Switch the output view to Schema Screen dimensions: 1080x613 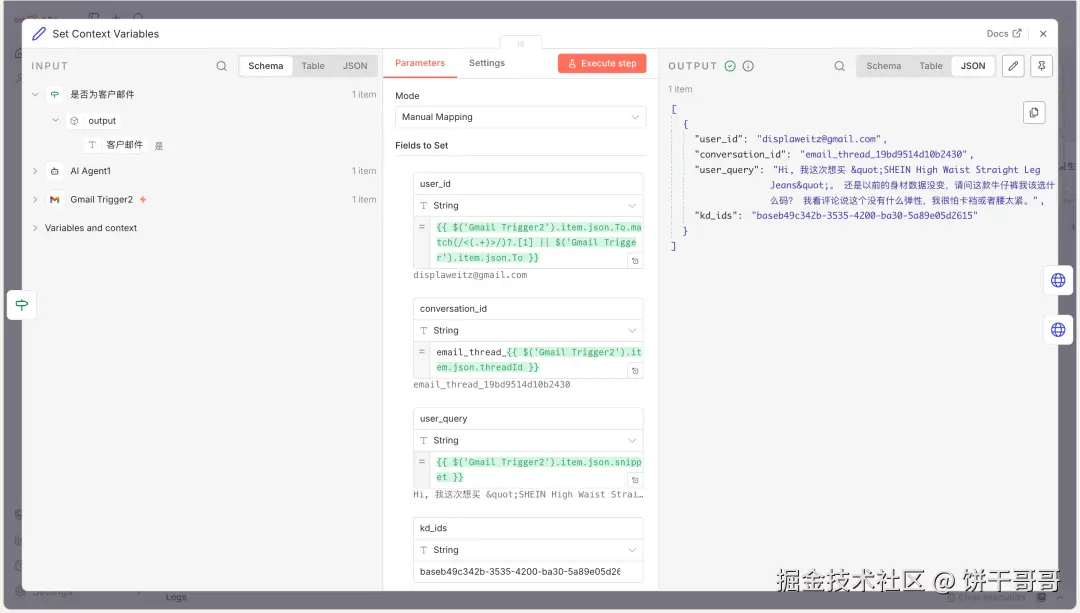coord(883,66)
